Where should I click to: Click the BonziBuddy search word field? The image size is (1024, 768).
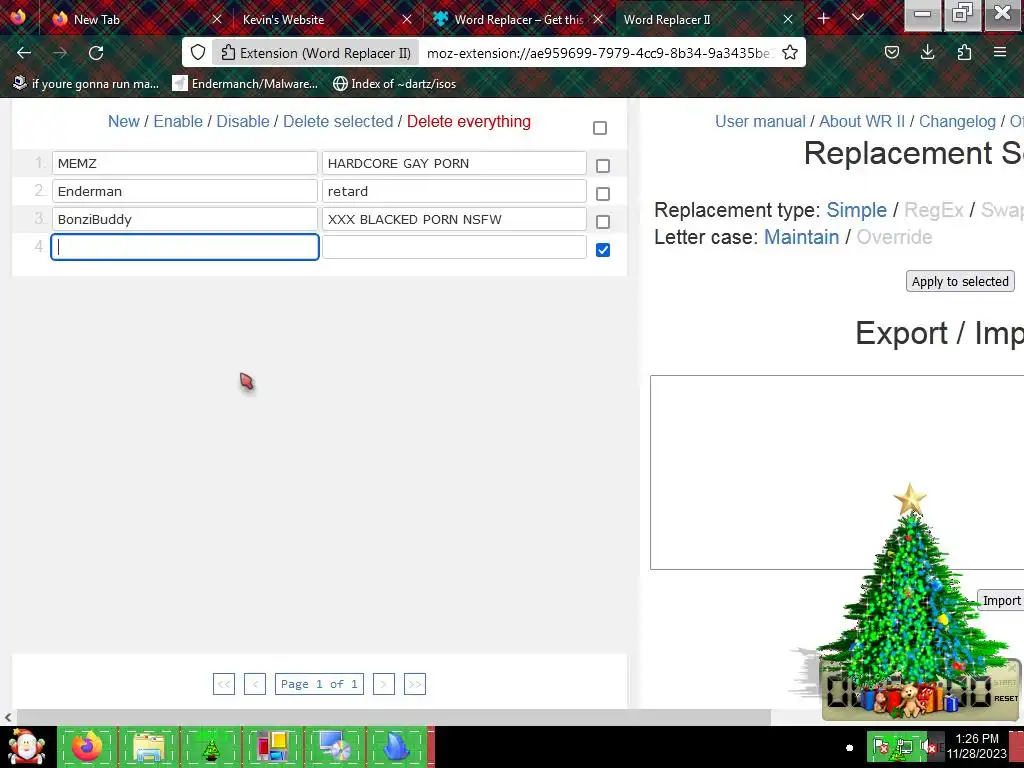(x=185, y=219)
